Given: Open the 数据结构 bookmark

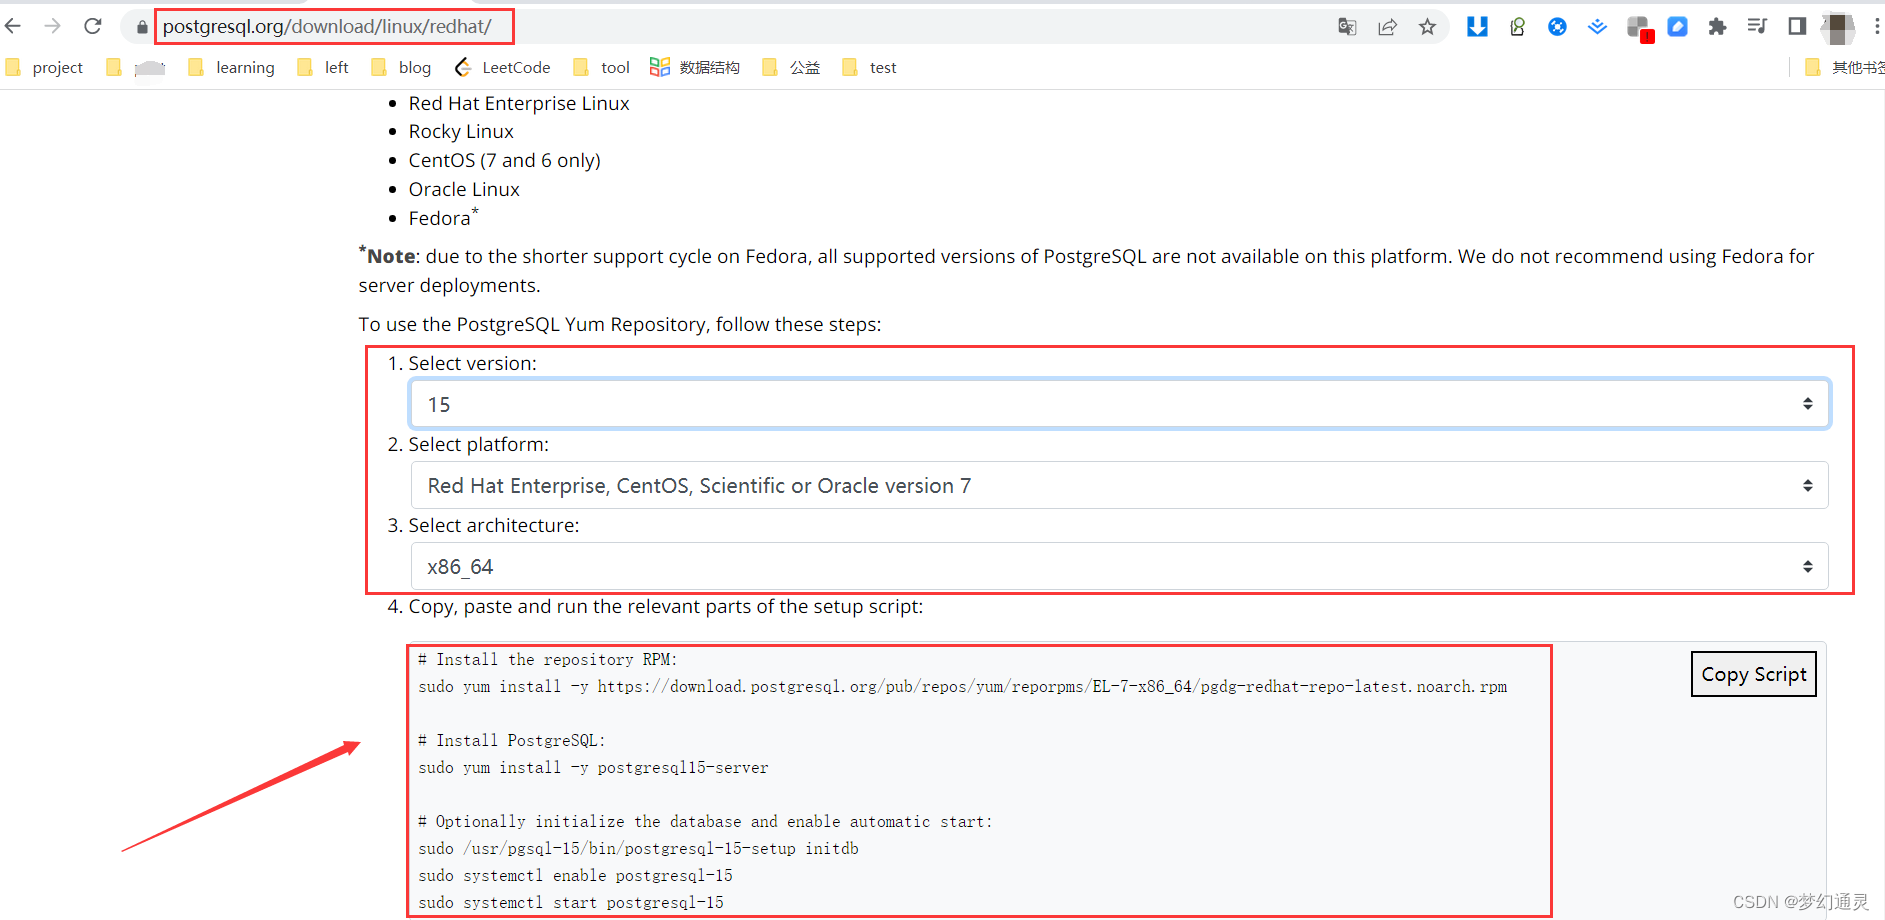Looking at the screenshot, I should pyautogui.click(x=695, y=67).
